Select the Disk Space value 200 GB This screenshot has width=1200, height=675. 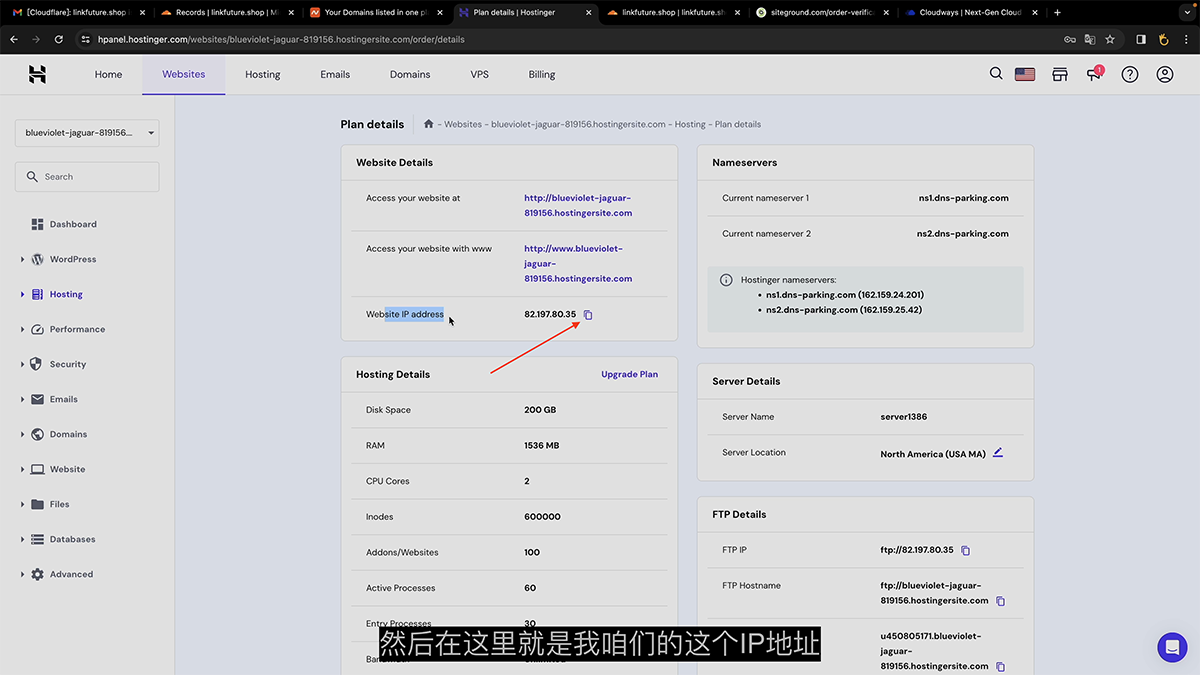[x=540, y=410]
